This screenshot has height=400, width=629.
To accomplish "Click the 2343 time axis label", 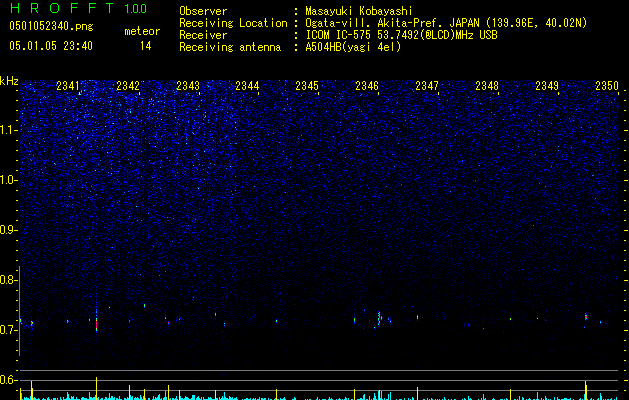I will pyautogui.click(x=188, y=85).
